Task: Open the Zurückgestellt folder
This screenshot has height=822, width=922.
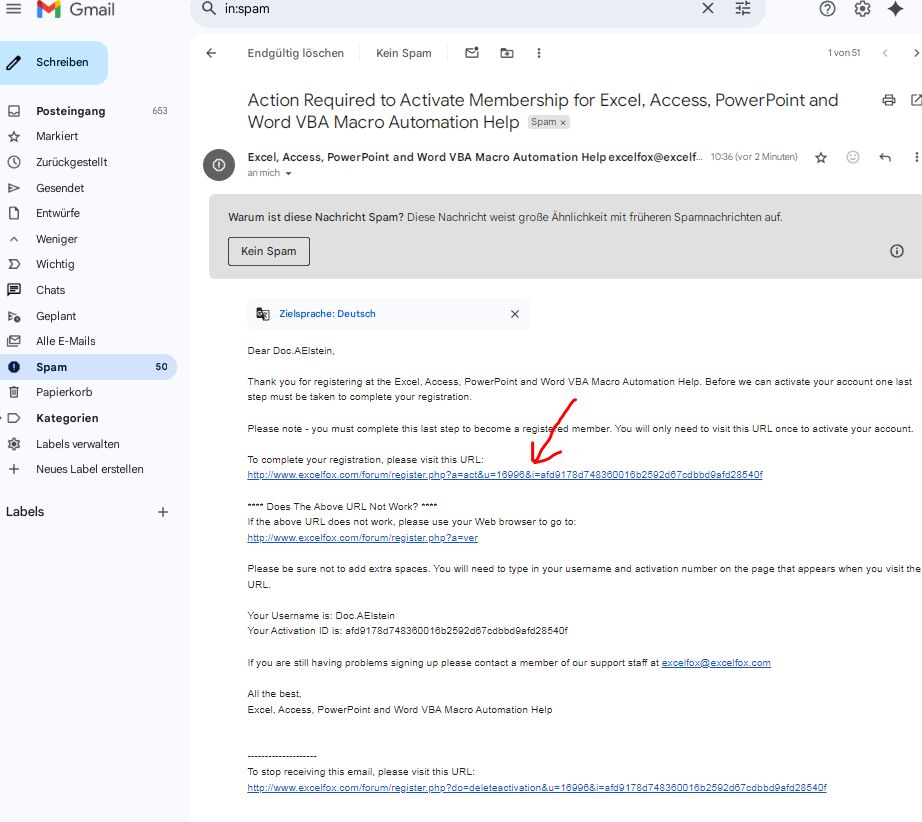Action: pyautogui.click(x=71, y=162)
